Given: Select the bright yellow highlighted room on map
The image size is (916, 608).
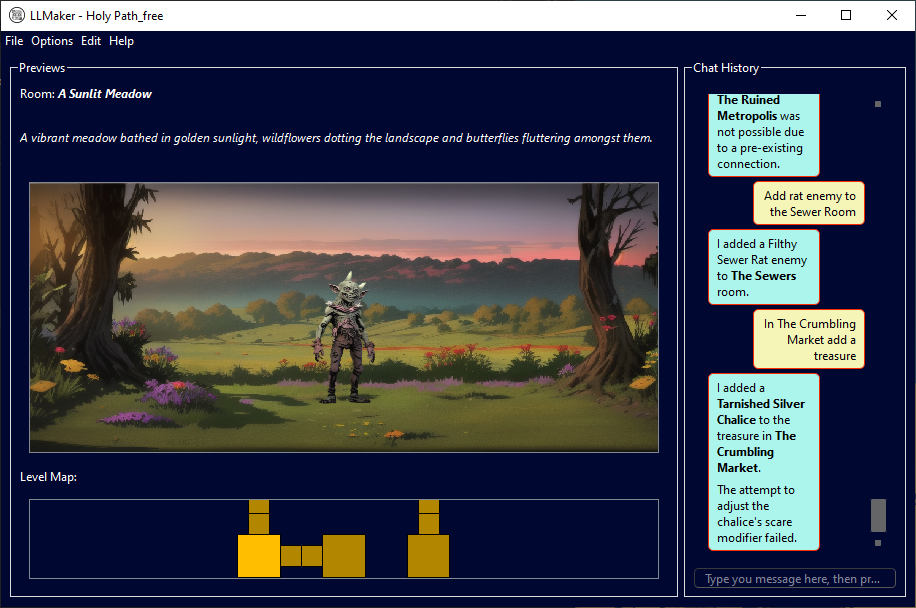Looking at the screenshot, I should 259,556.
